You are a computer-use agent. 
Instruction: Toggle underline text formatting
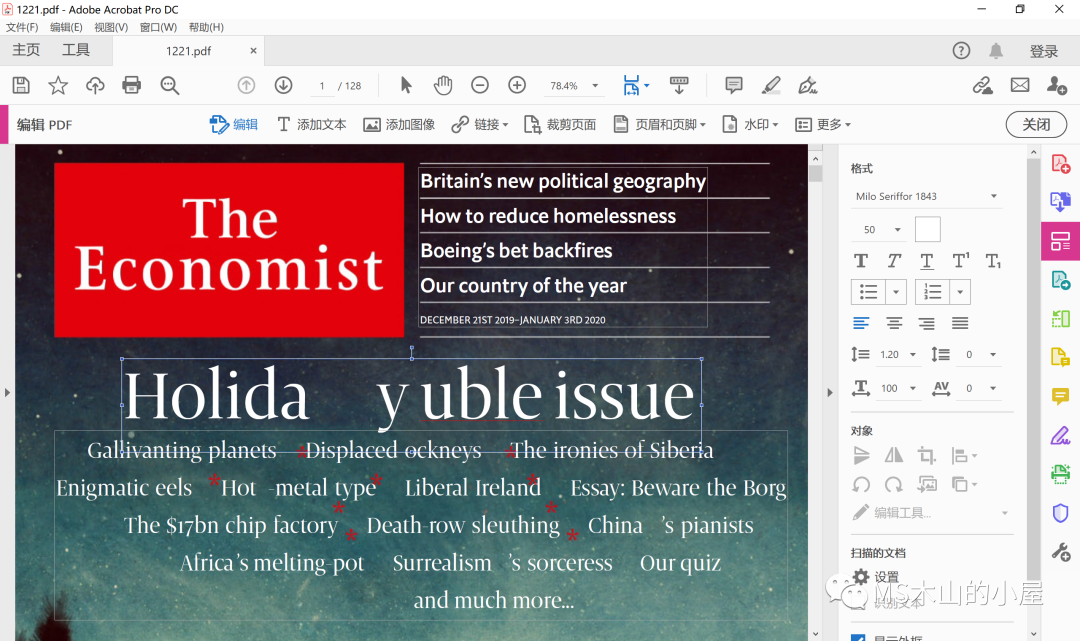point(927,261)
